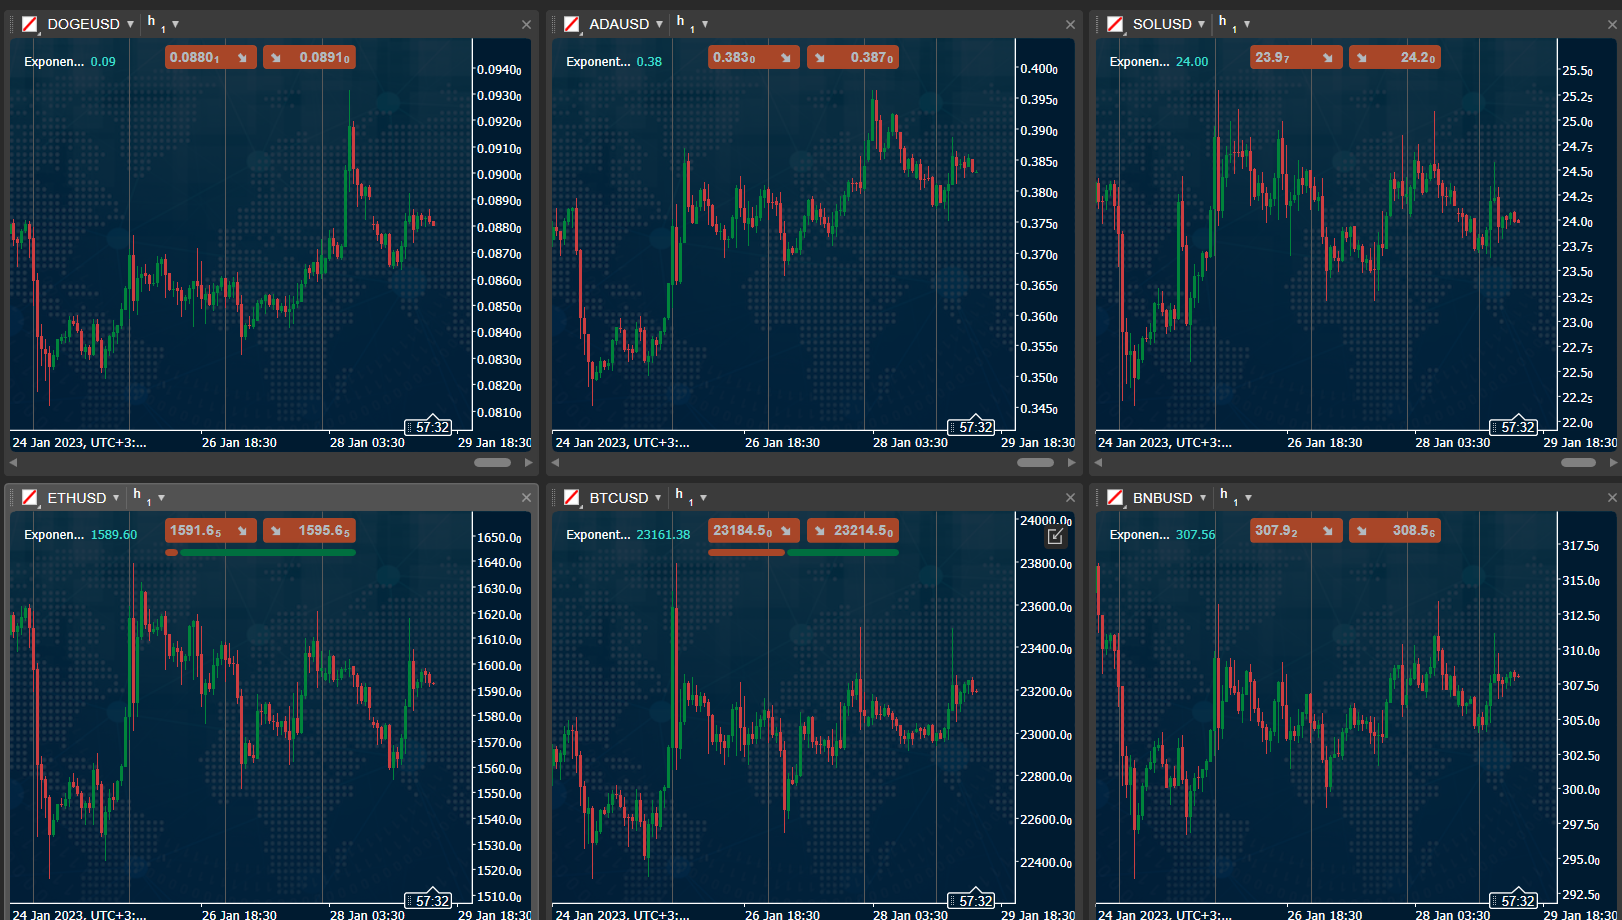Sell DOGEUSD at 0.08801
The image size is (1622, 920).
(211, 58)
